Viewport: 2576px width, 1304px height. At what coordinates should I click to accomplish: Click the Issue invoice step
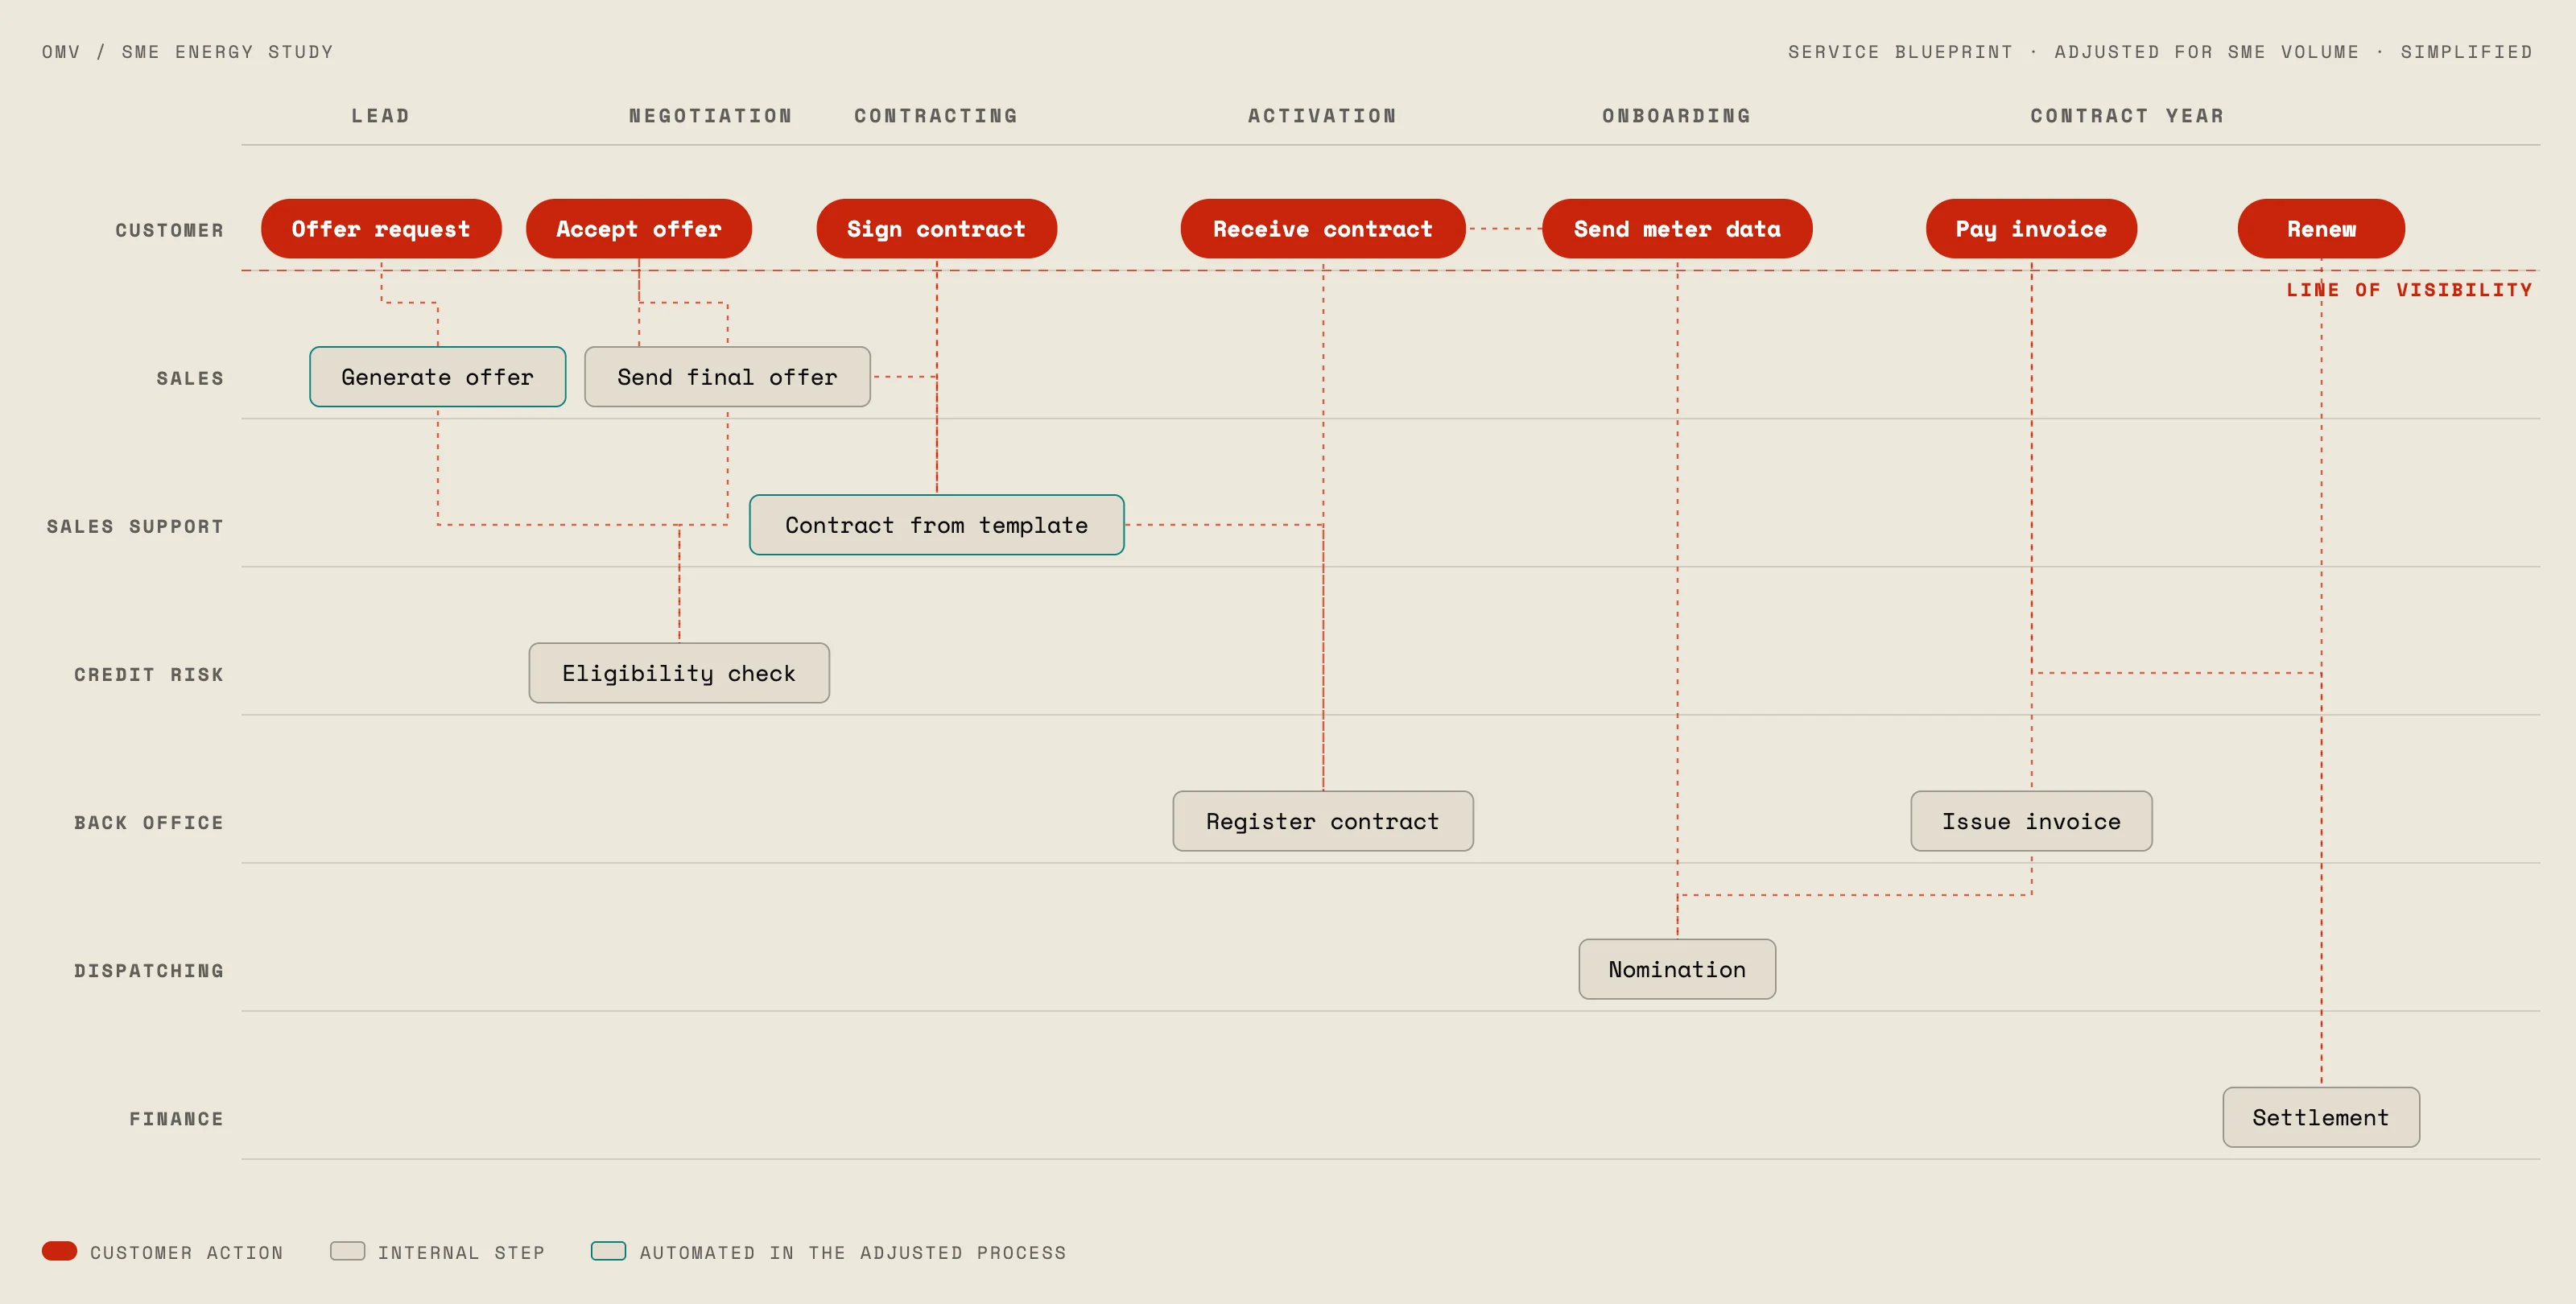[x=2031, y=821]
